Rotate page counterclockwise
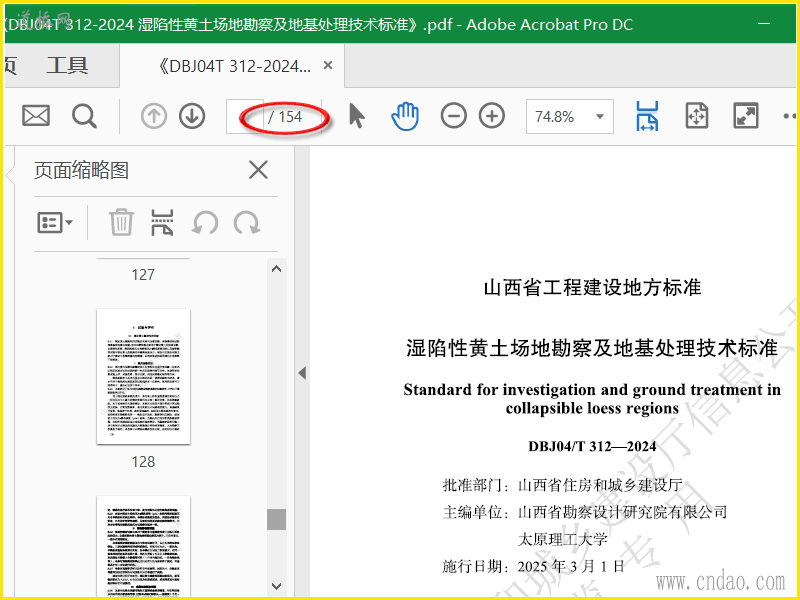800x600 pixels. pyautogui.click(x=205, y=223)
